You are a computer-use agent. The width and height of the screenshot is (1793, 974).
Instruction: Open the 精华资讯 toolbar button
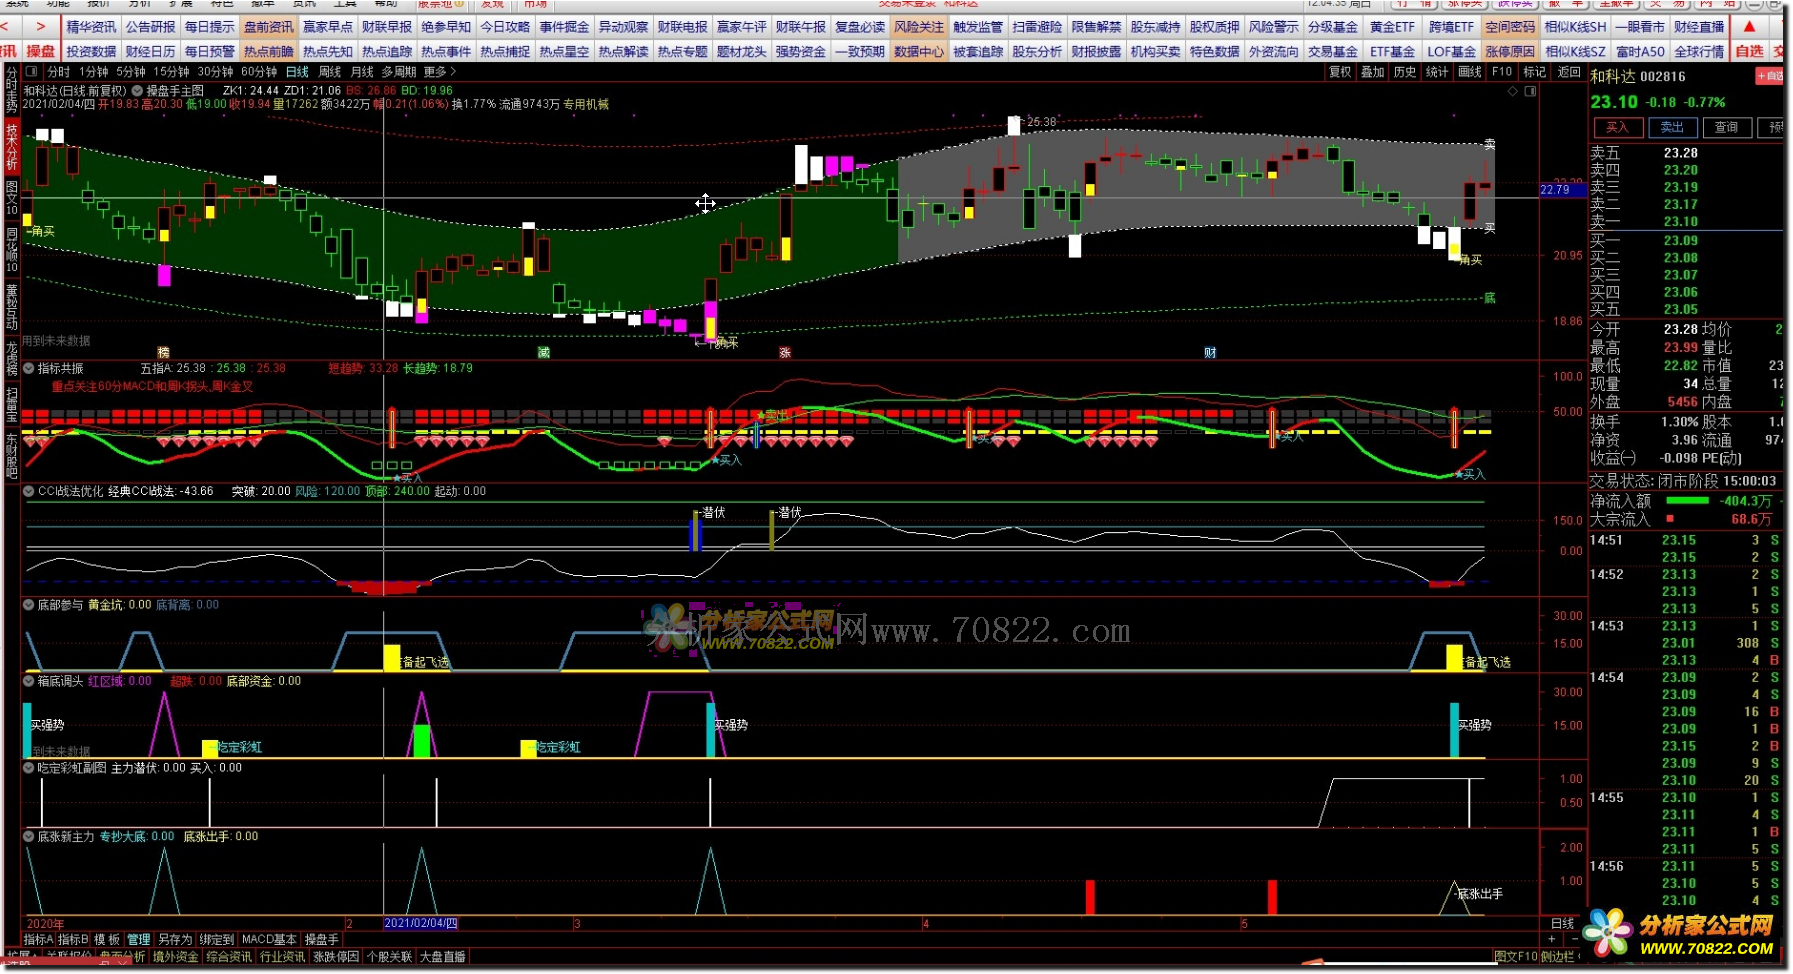click(x=91, y=27)
